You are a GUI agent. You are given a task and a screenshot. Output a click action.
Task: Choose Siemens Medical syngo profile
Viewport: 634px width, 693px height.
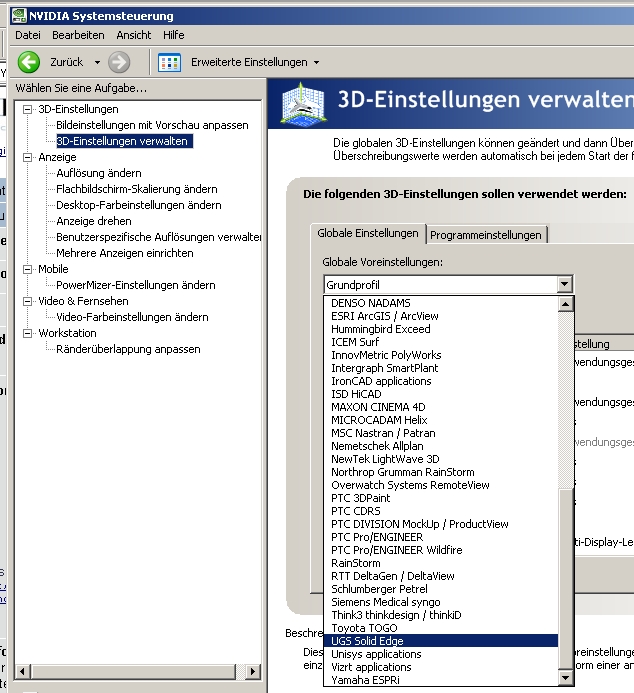click(x=441, y=602)
